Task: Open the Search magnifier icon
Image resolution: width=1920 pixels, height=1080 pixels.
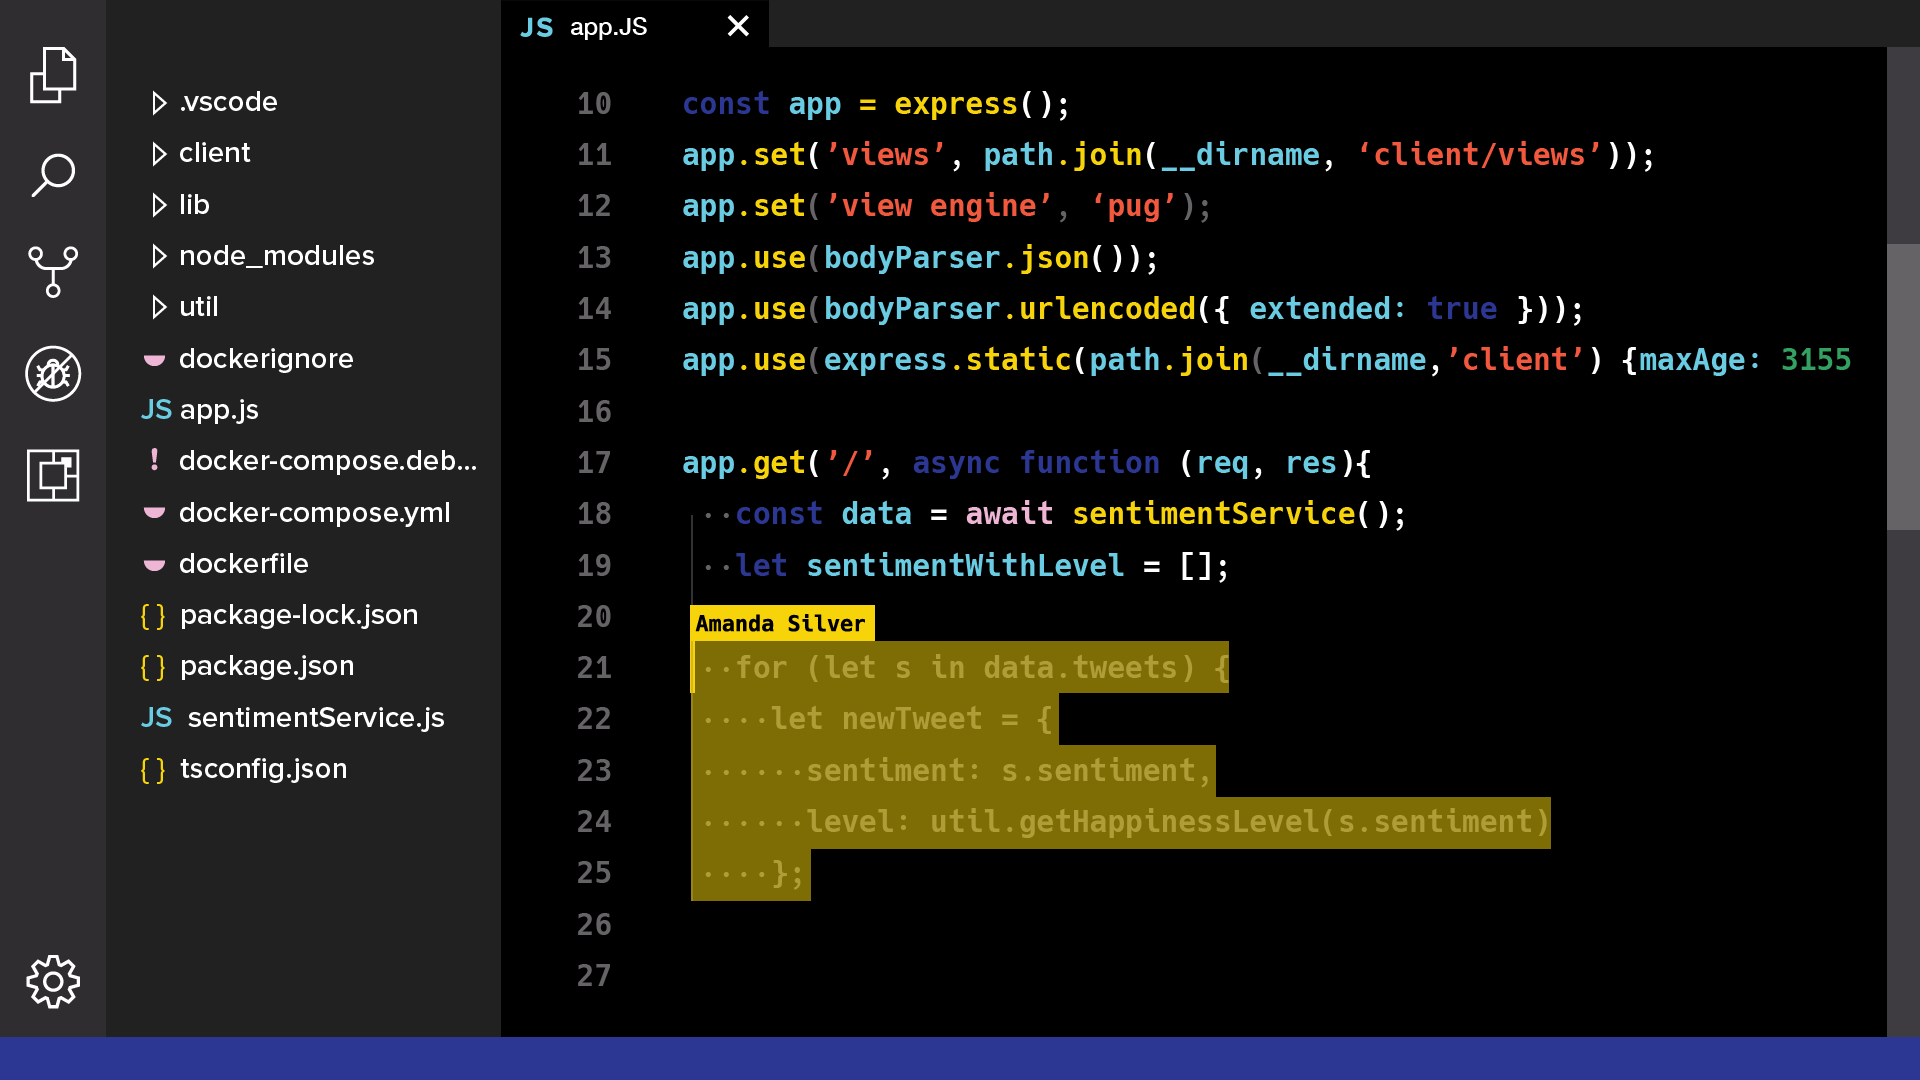Action: (53, 175)
